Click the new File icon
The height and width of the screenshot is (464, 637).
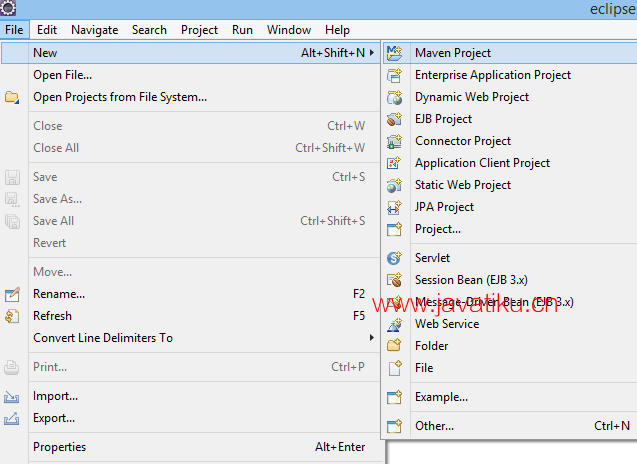394,368
